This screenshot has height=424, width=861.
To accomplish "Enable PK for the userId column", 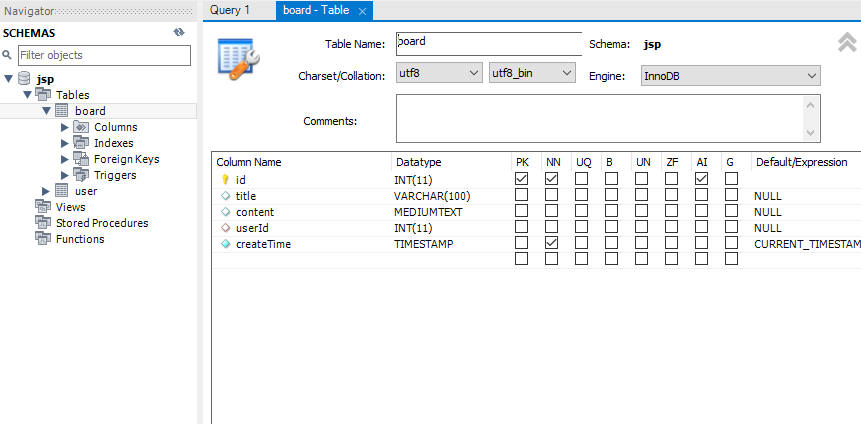I will pyautogui.click(x=522, y=226).
